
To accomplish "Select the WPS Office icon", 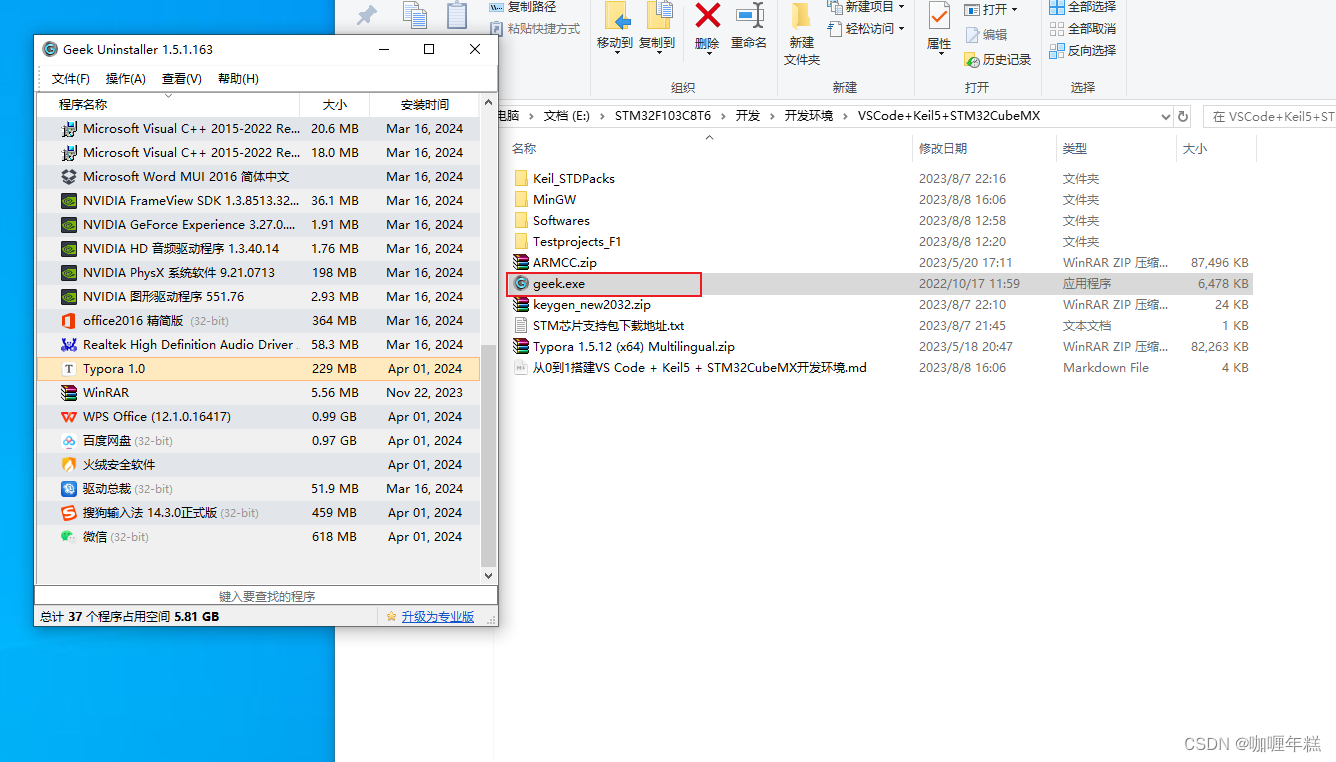I will tap(69, 417).
